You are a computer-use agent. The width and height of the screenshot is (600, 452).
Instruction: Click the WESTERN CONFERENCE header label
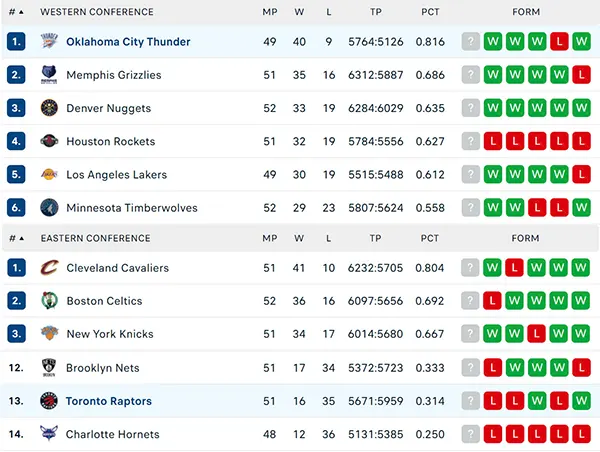(x=97, y=12)
